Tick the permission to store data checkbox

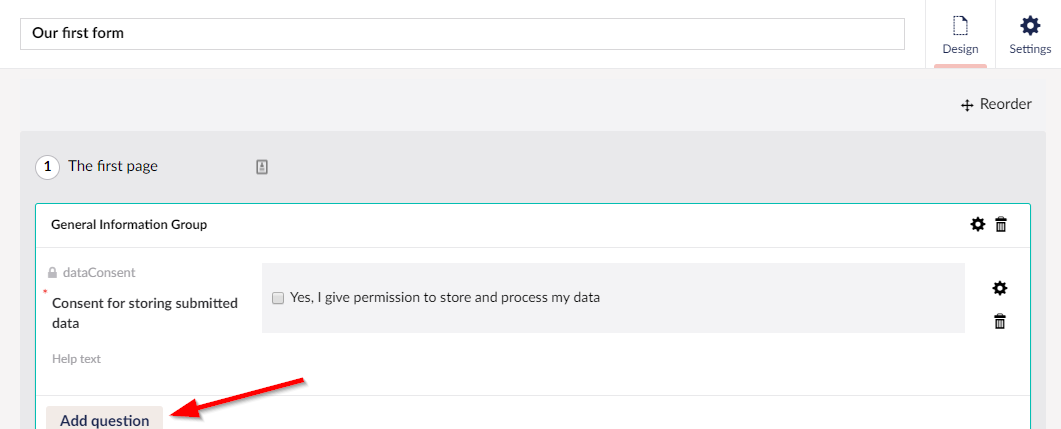278,298
